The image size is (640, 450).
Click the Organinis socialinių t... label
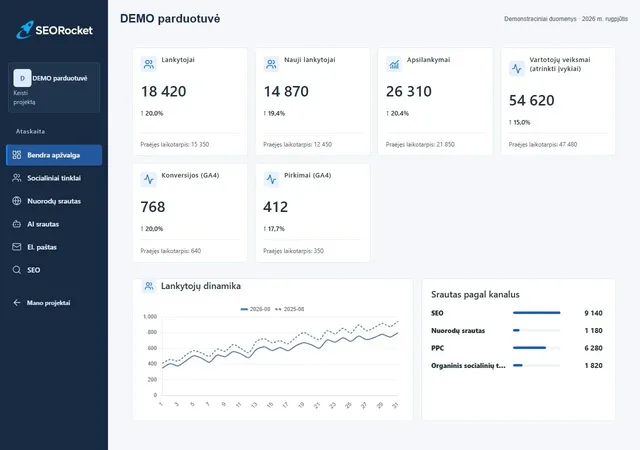[x=468, y=366]
